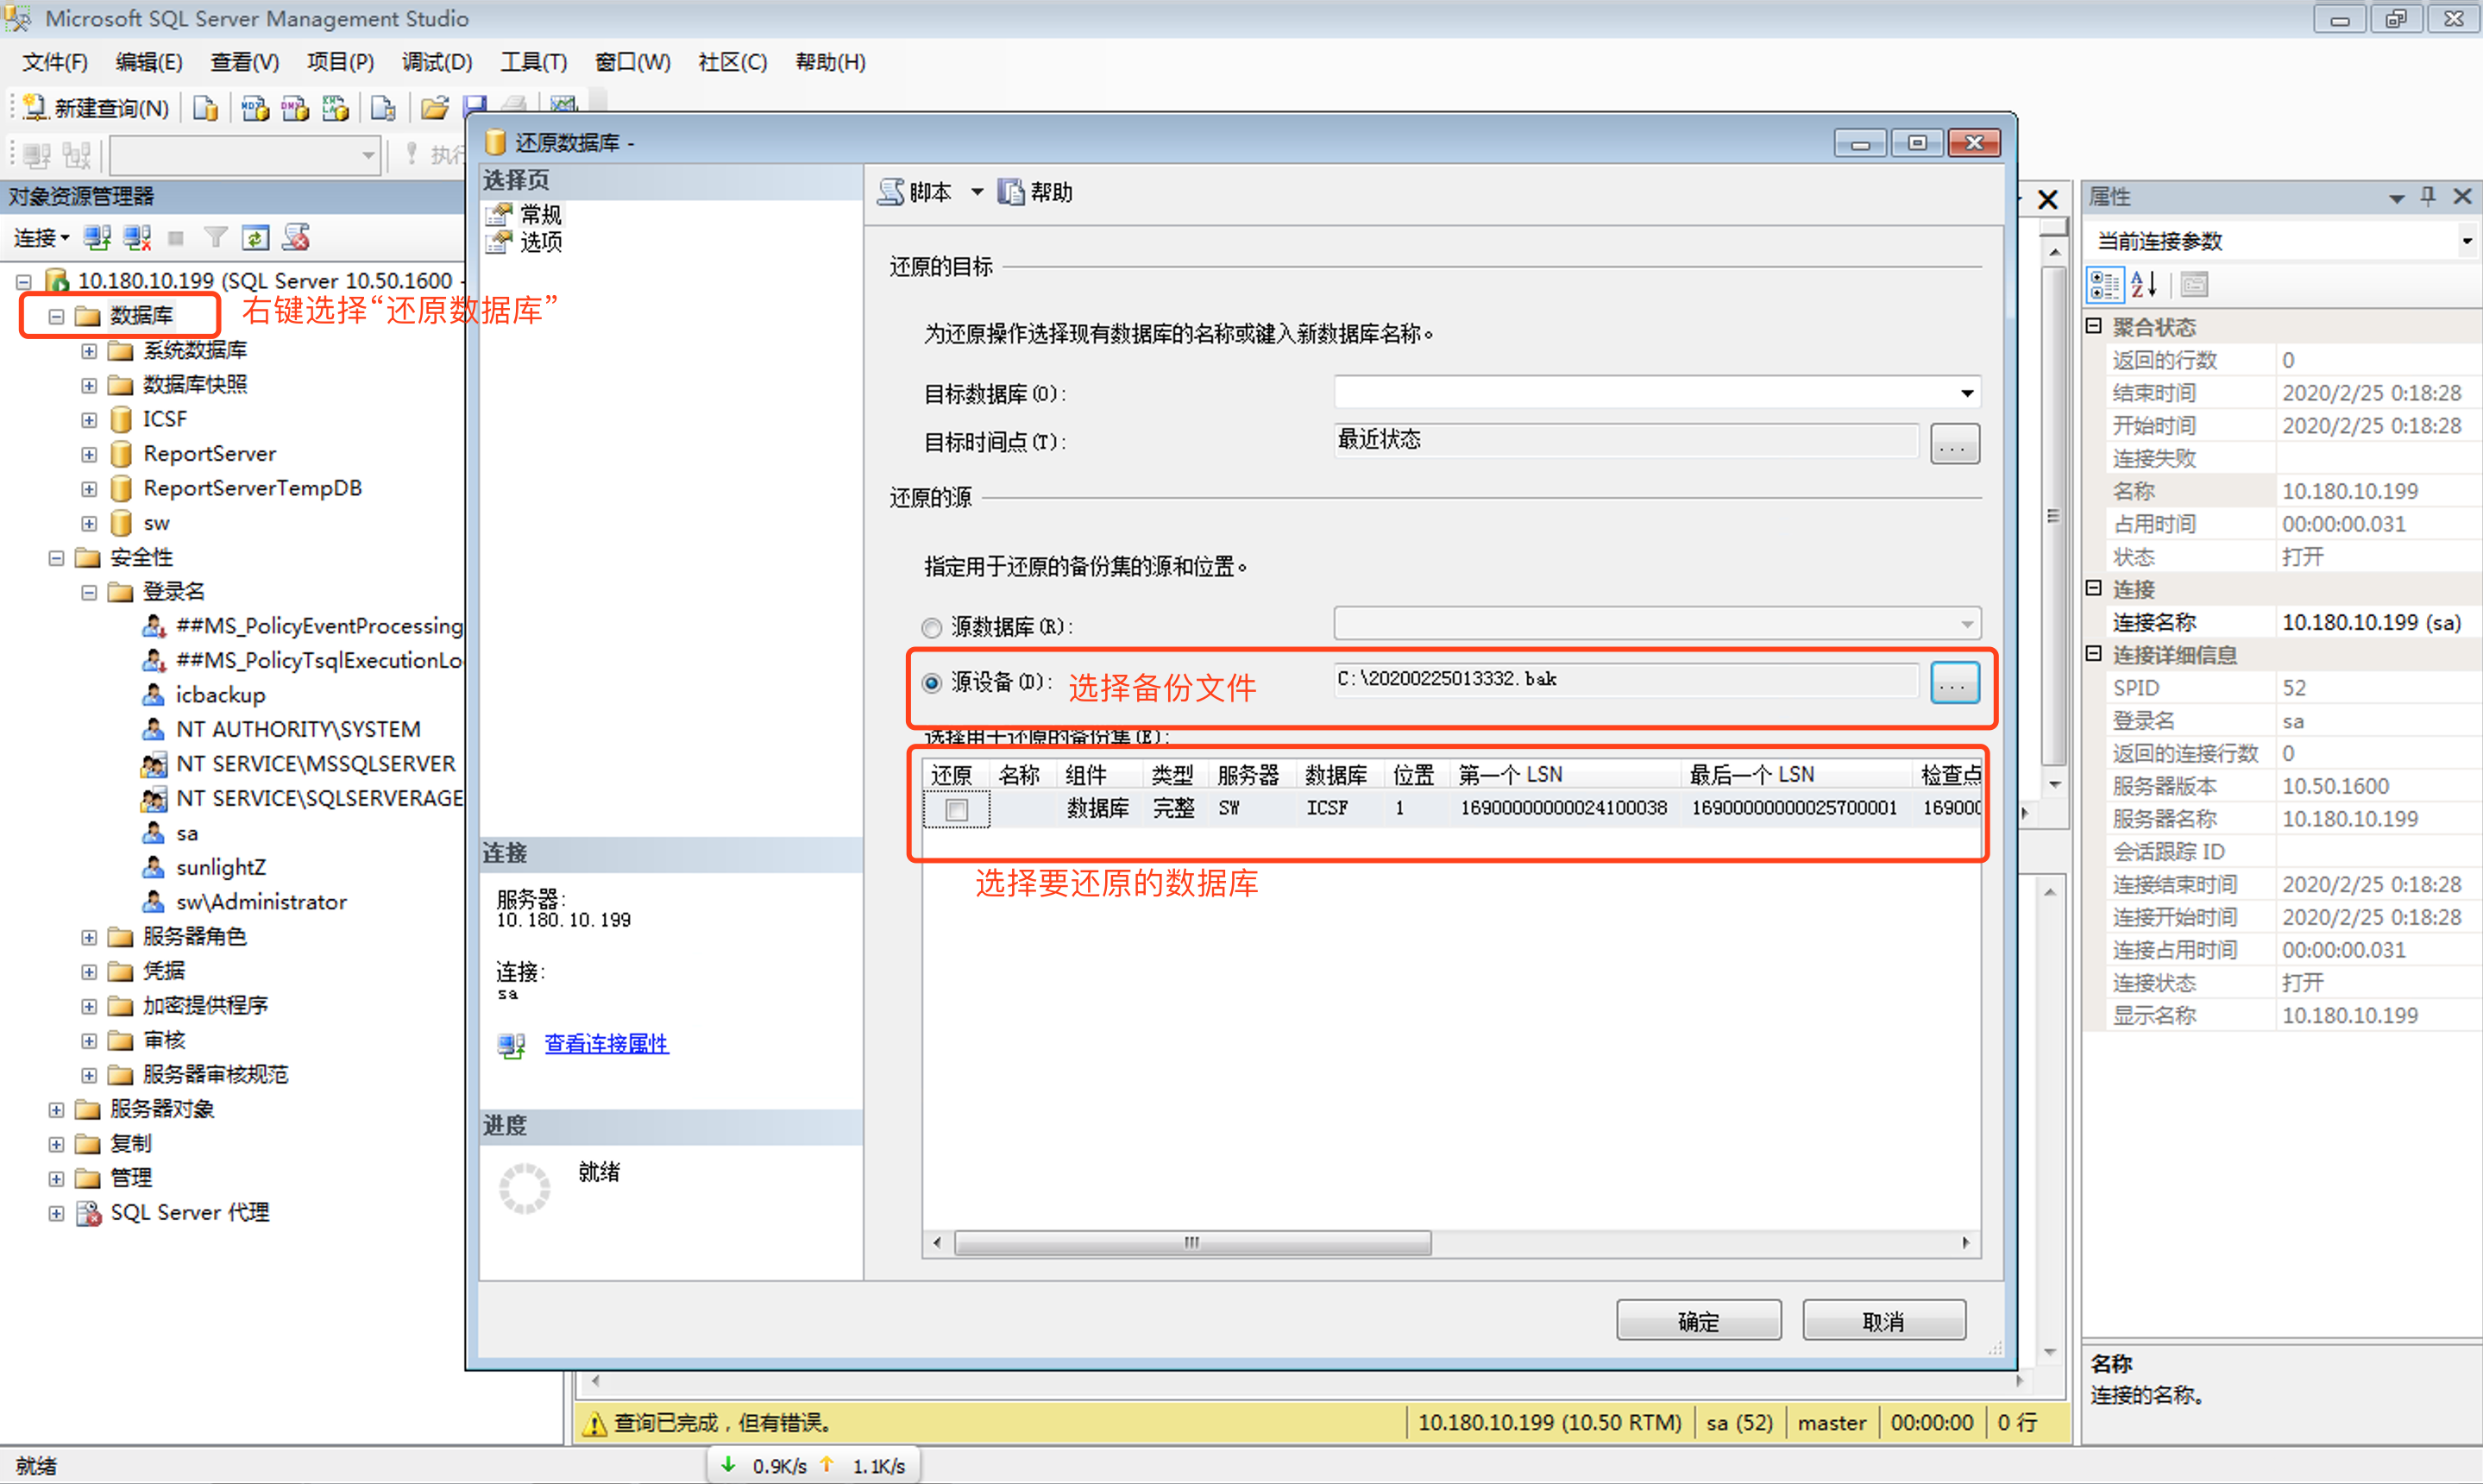Open the target database dropdown
The height and width of the screenshot is (1484, 2483).
tap(1966, 393)
